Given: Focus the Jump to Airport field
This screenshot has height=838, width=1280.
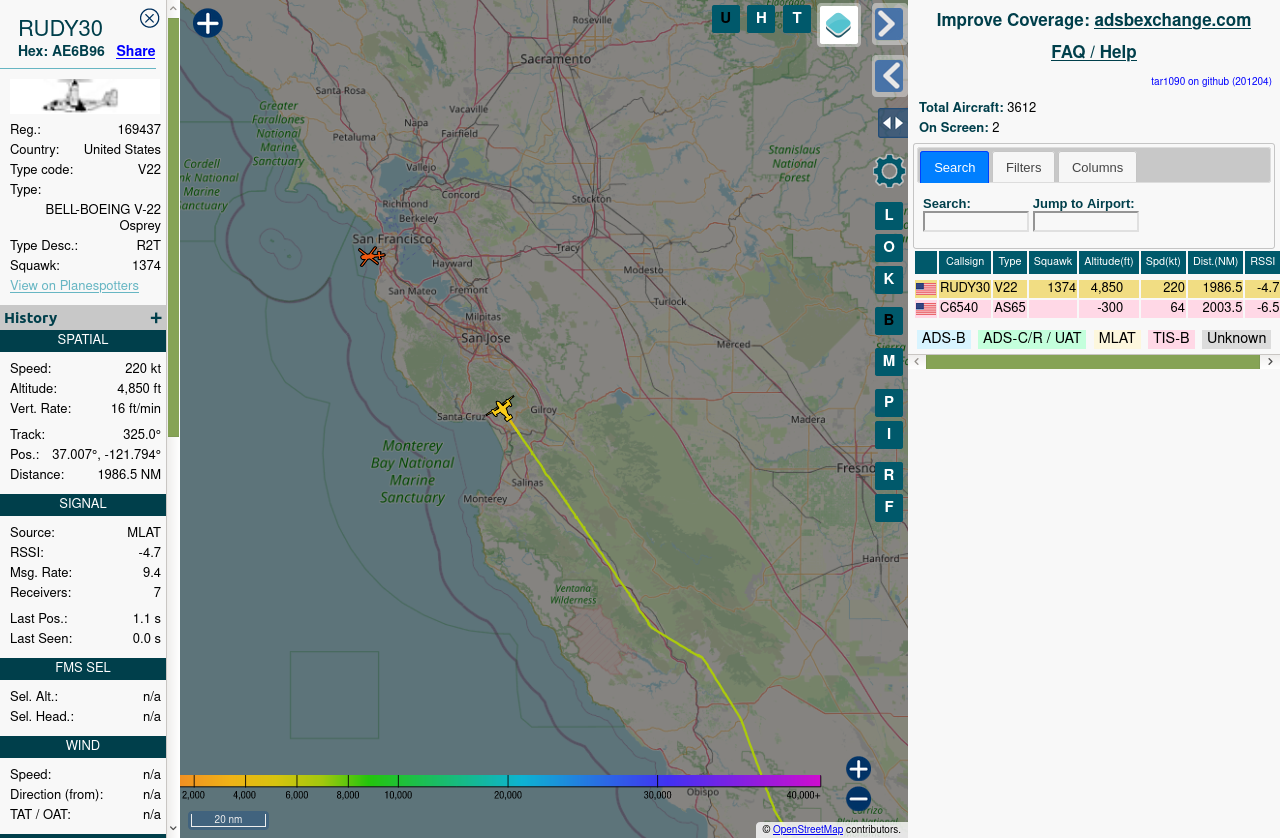Looking at the screenshot, I should (1085, 222).
